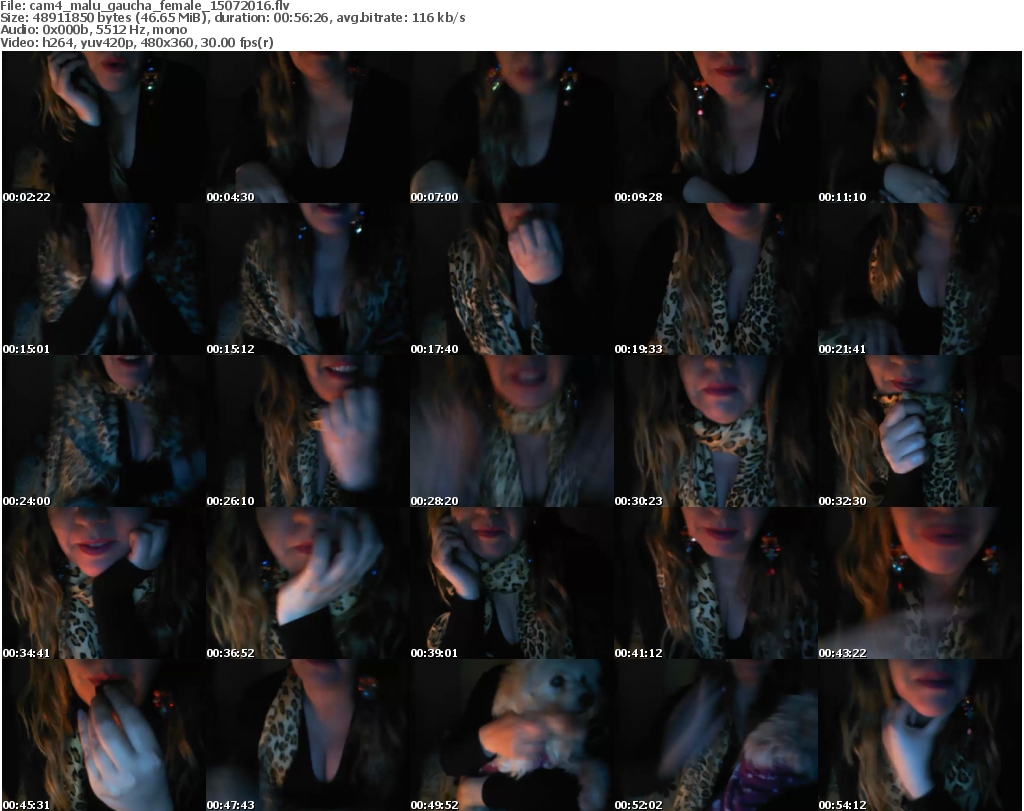Open the frame at 00:17:40

(x=512, y=279)
